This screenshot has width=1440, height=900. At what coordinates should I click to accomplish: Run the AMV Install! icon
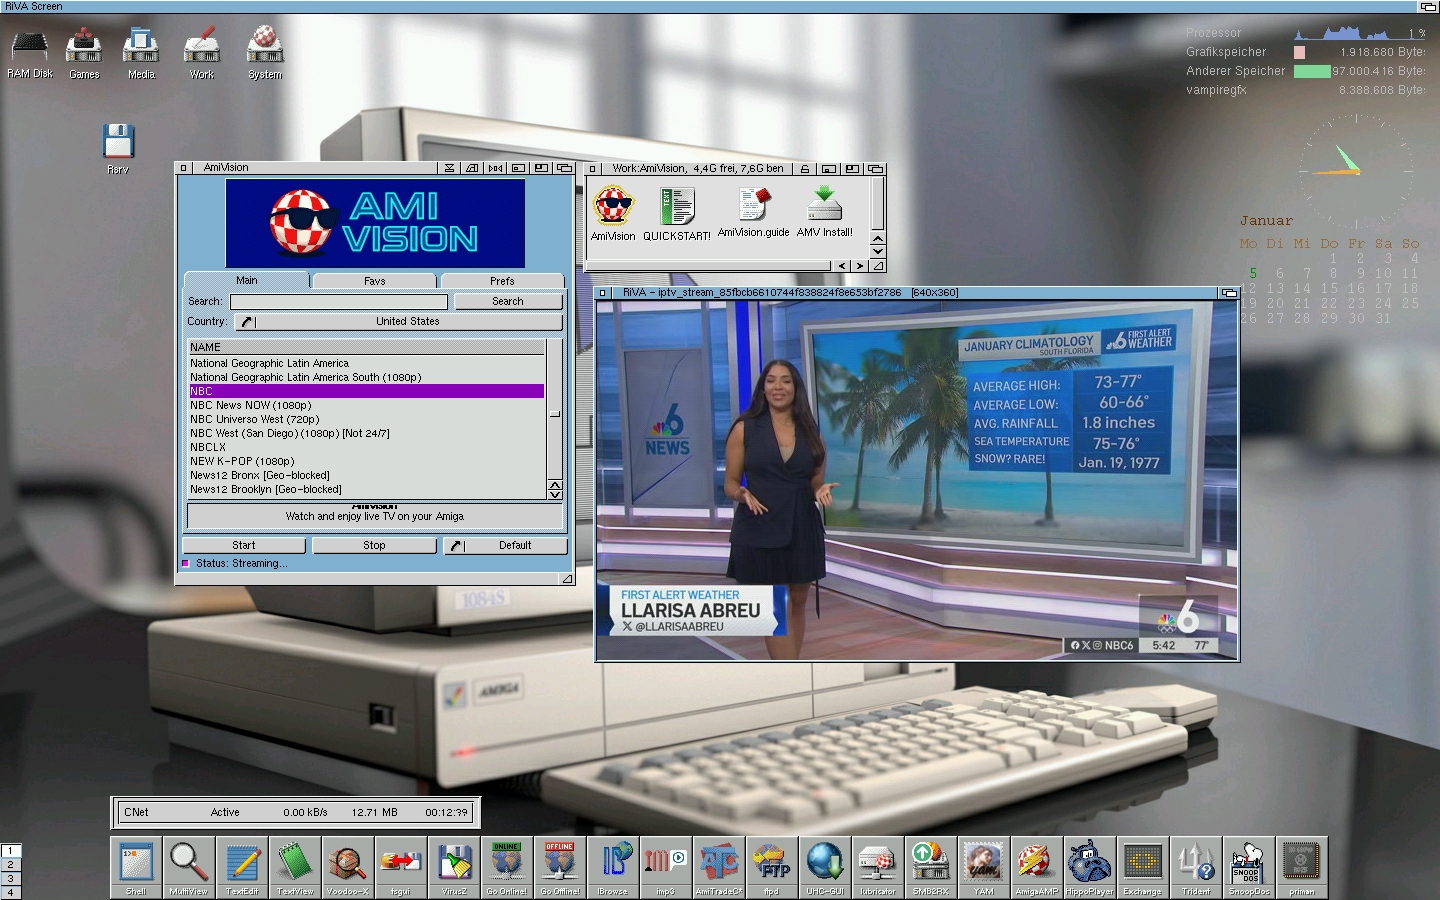click(x=825, y=212)
